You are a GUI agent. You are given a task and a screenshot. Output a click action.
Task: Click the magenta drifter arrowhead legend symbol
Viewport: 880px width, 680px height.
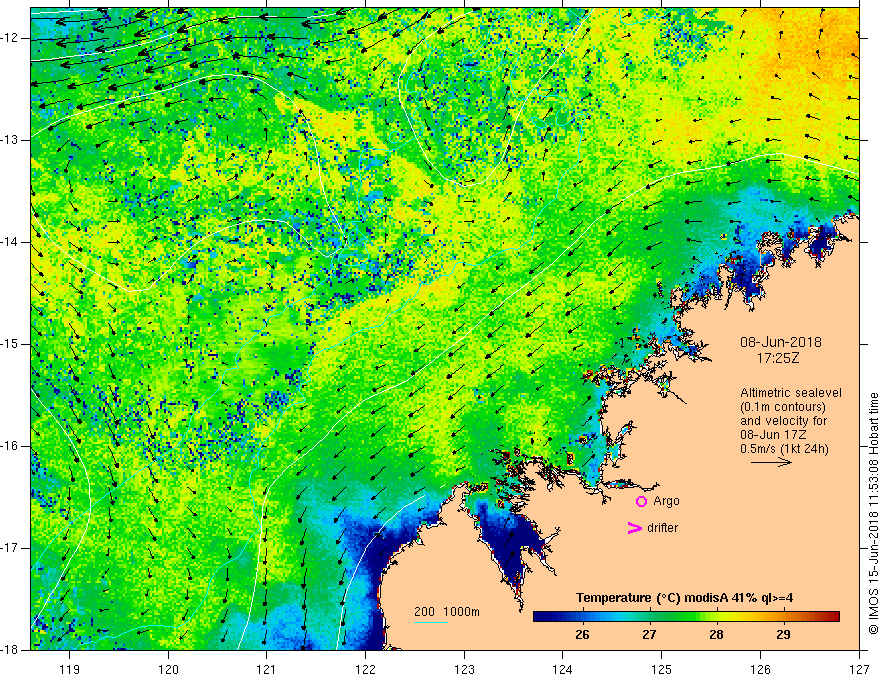coord(634,528)
